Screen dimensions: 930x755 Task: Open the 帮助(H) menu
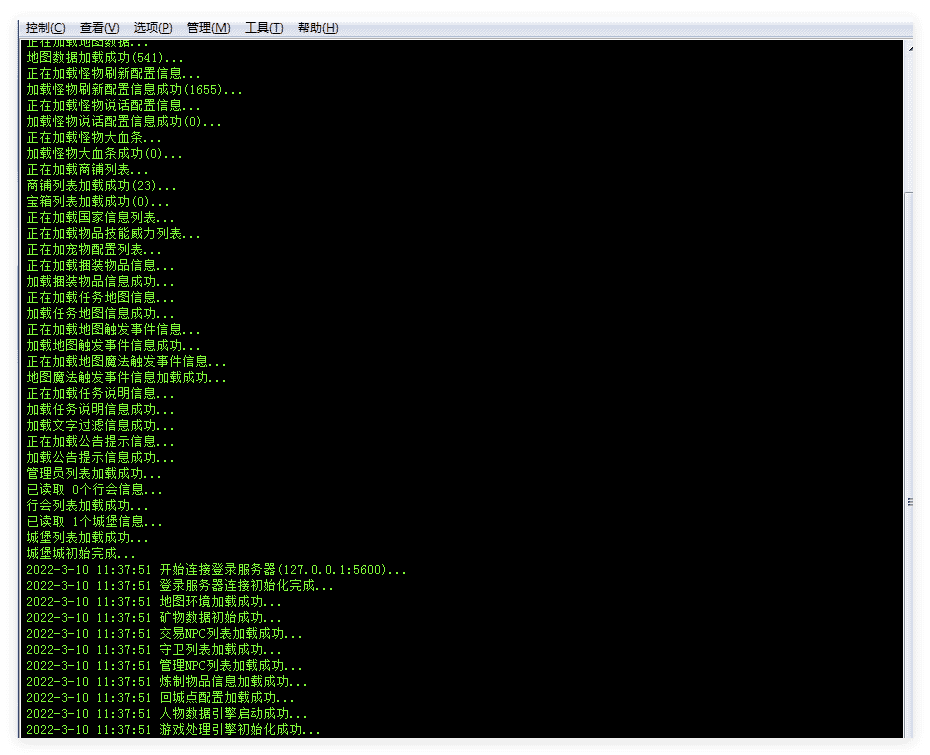click(x=318, y=28)
